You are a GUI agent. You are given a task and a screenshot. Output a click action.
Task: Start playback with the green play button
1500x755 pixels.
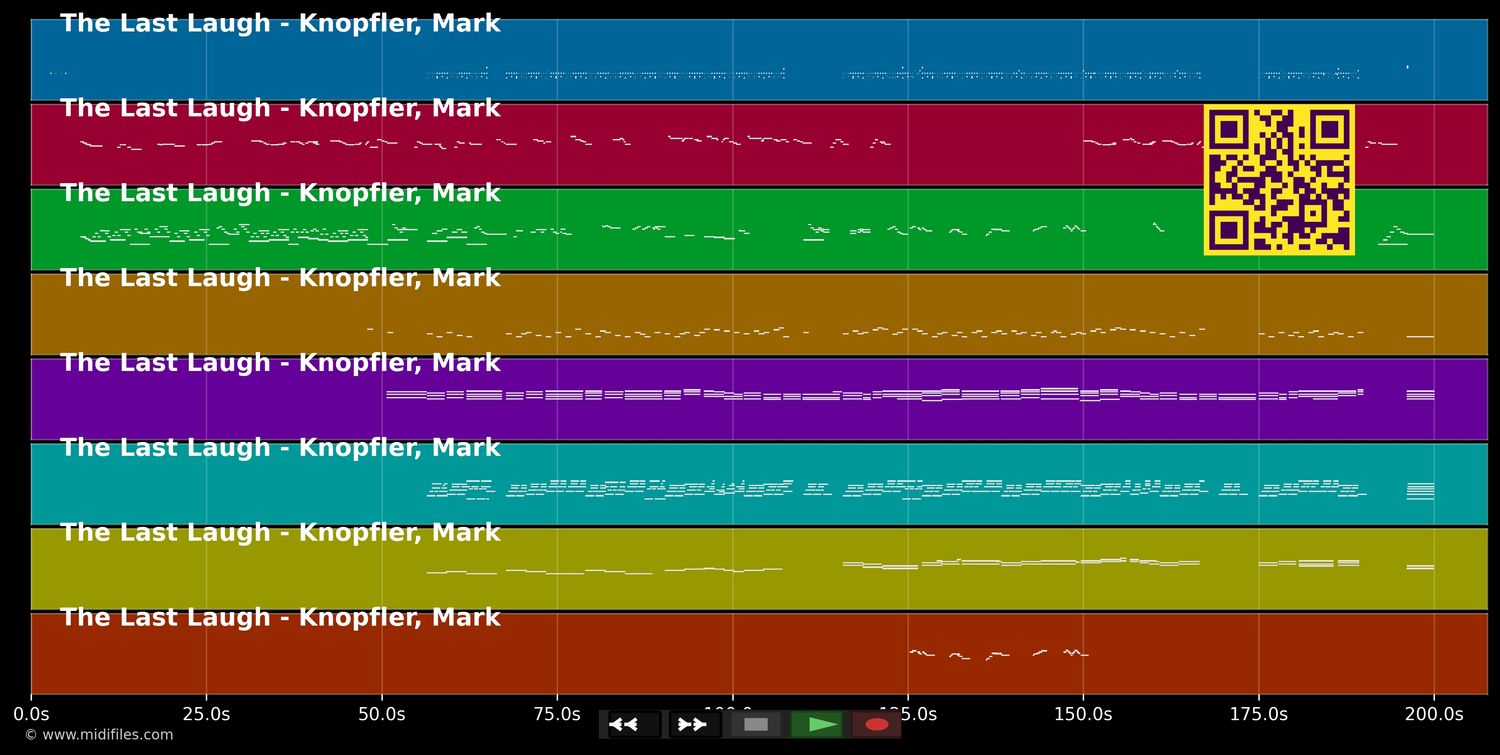816,724
